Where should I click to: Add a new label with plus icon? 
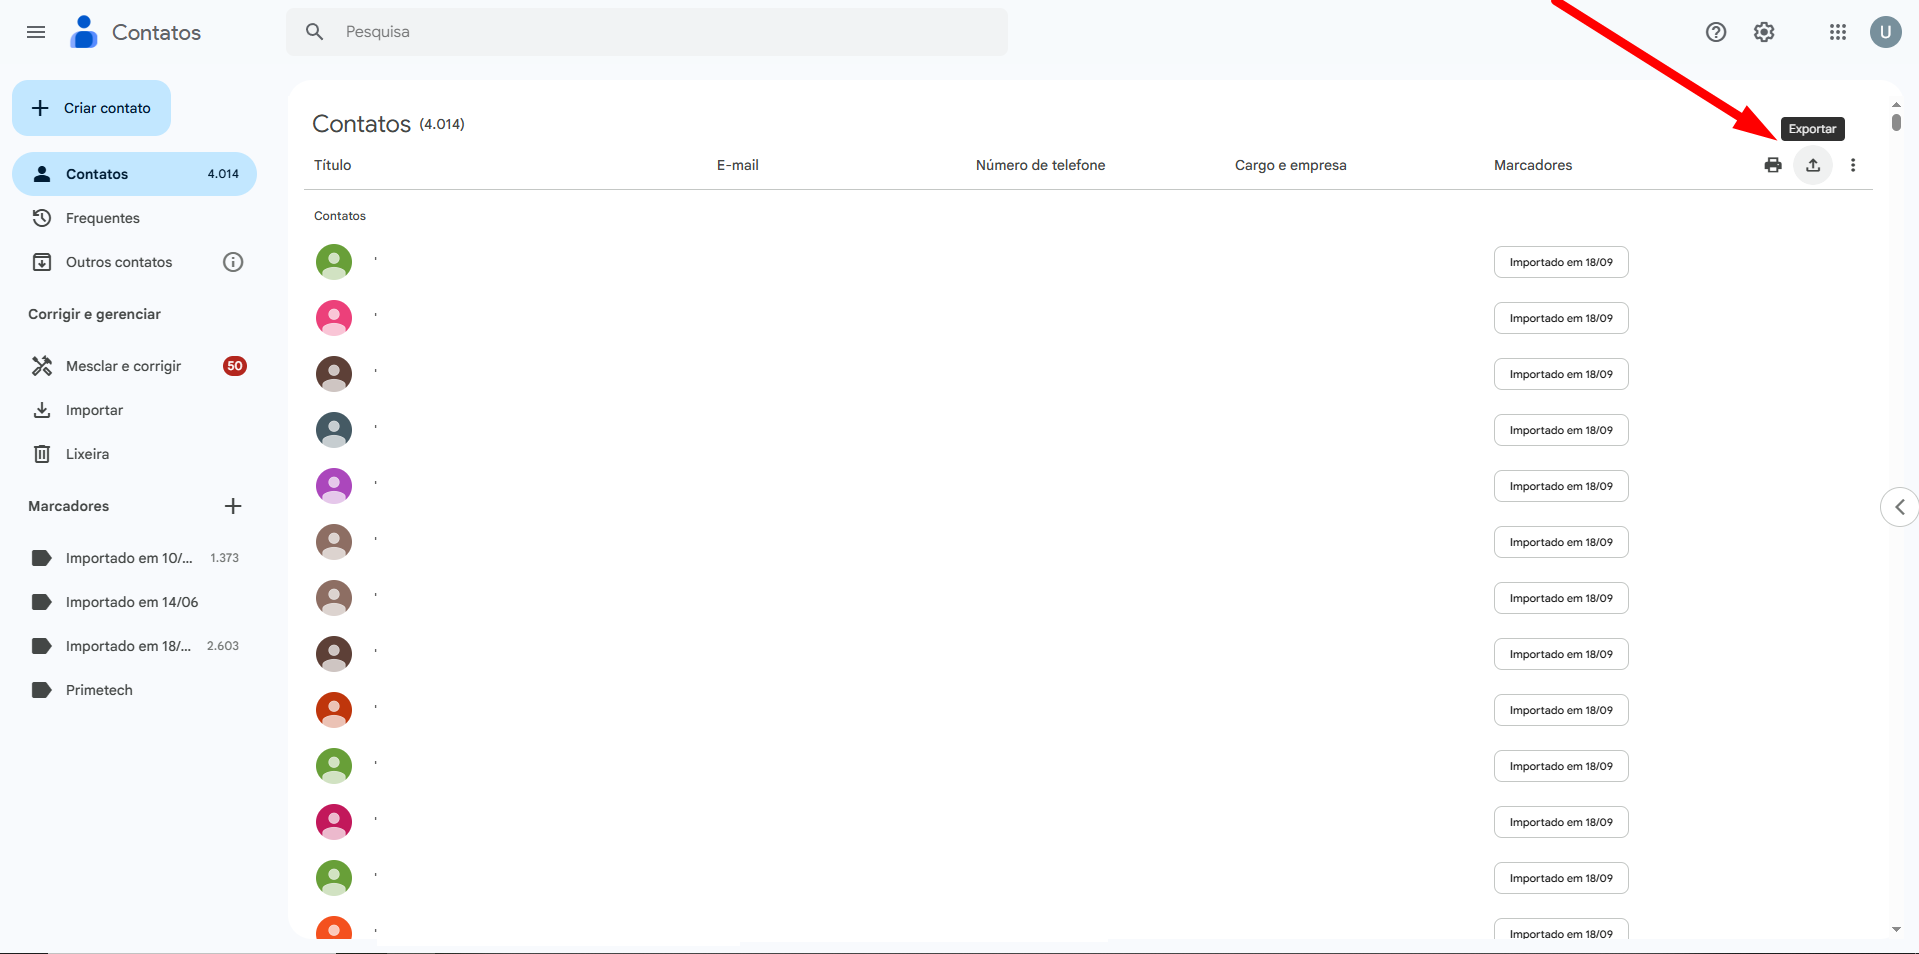[233, 506]
